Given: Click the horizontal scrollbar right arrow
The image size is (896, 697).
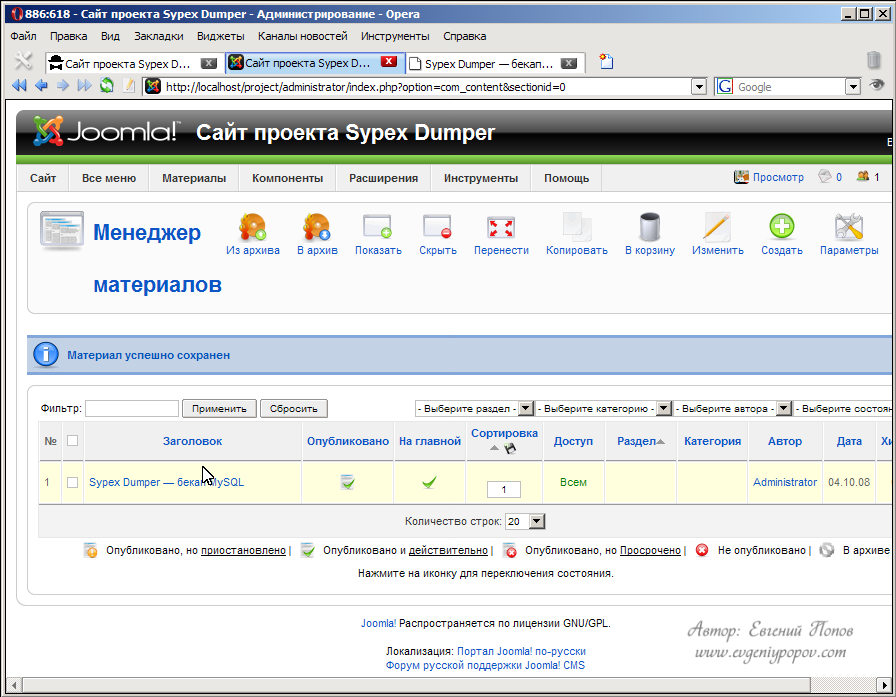Looking at the screenshot, I should 884,684.
